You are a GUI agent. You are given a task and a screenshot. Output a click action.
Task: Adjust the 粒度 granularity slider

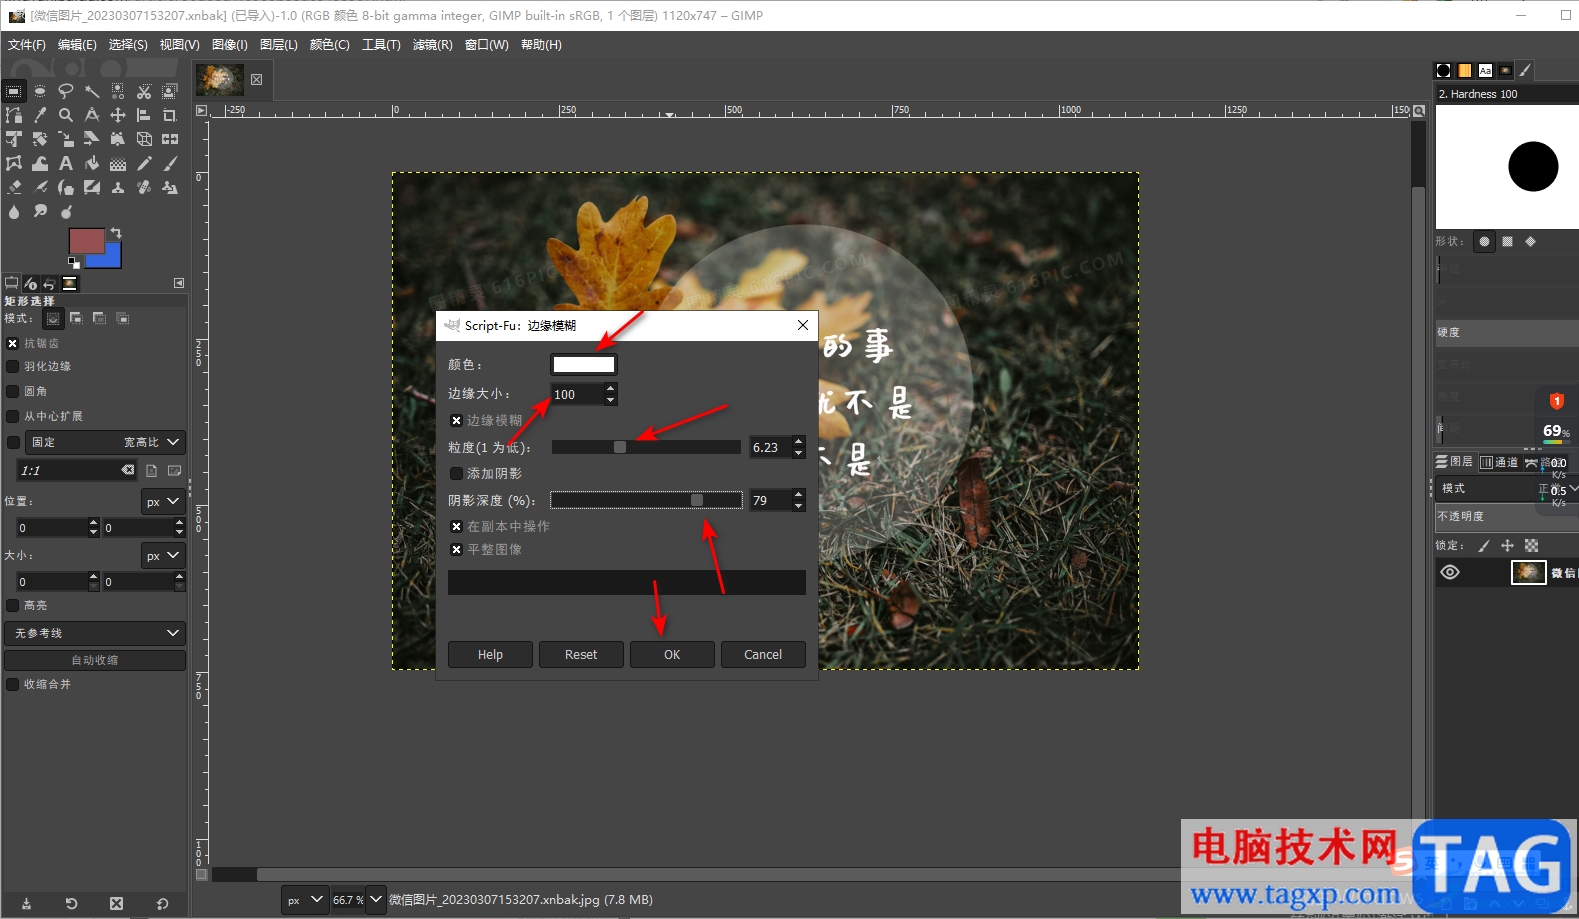(646, 447)
